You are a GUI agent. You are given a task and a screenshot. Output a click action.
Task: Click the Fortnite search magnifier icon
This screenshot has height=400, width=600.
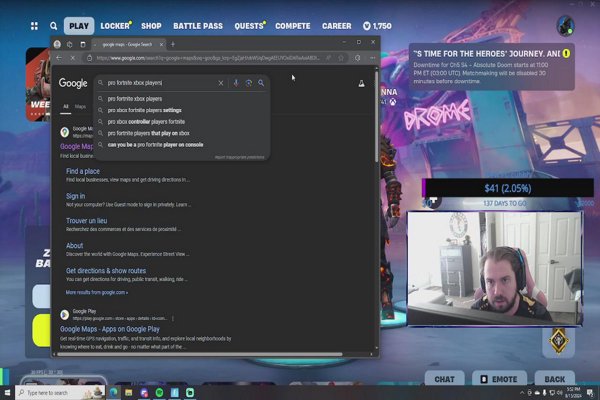54,26
